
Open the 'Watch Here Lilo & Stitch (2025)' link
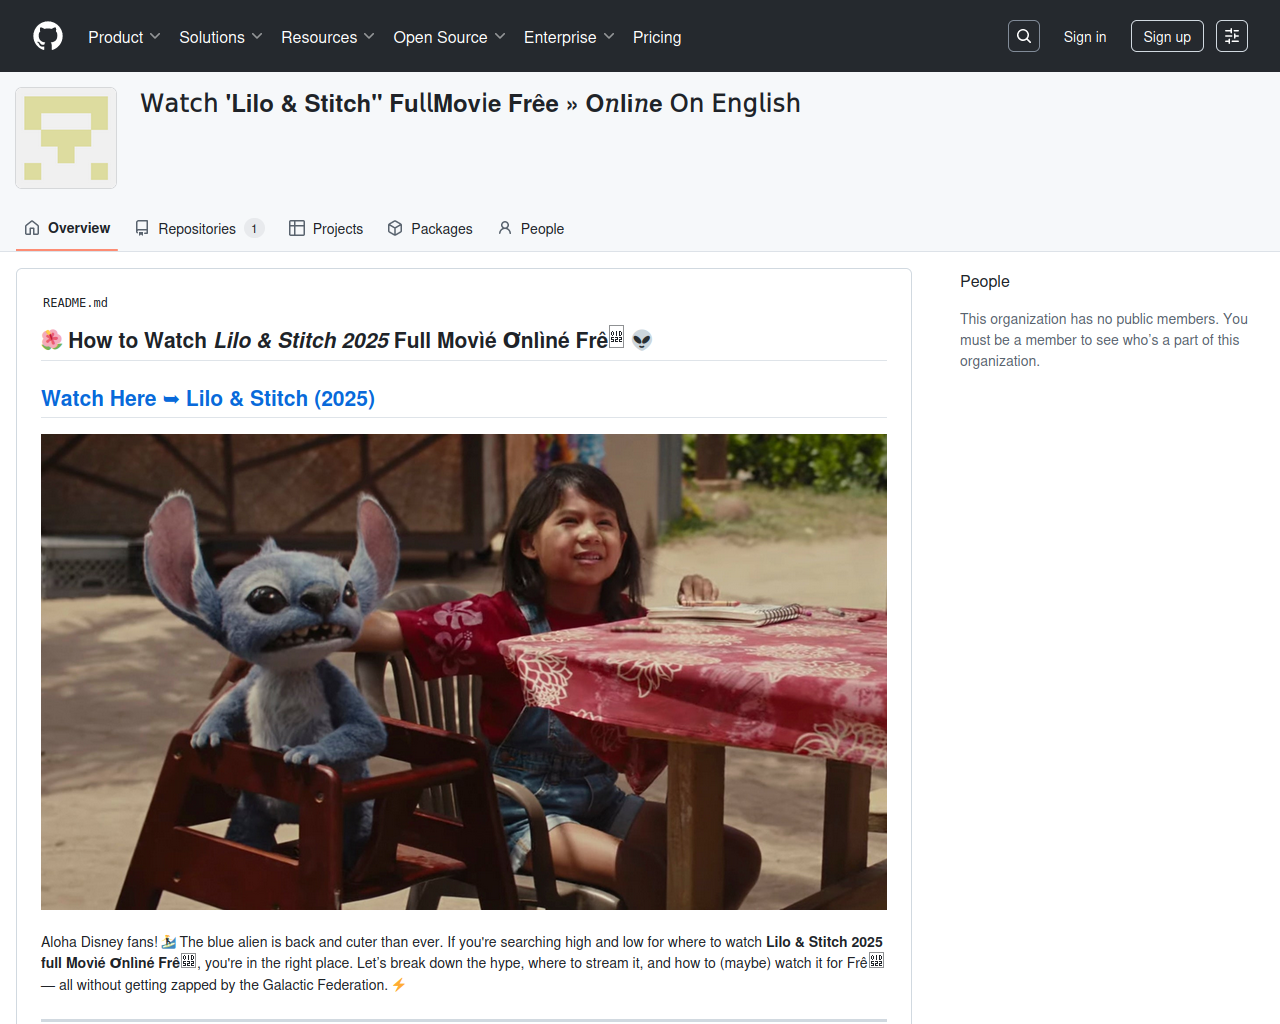[208, 399]
